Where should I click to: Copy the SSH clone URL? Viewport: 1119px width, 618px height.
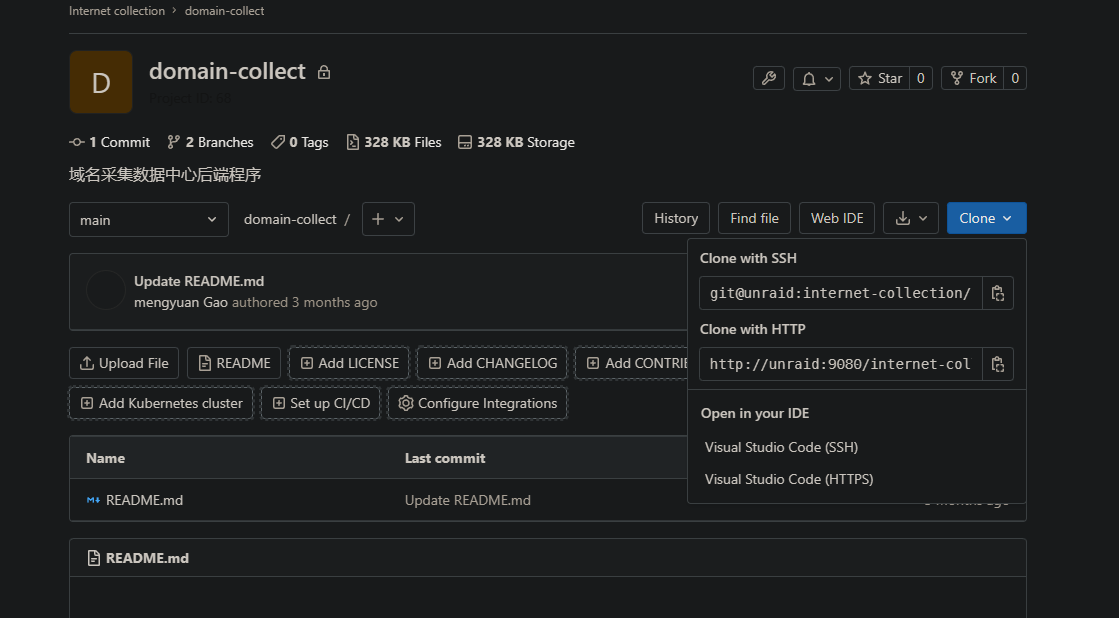tap(997, 293)
